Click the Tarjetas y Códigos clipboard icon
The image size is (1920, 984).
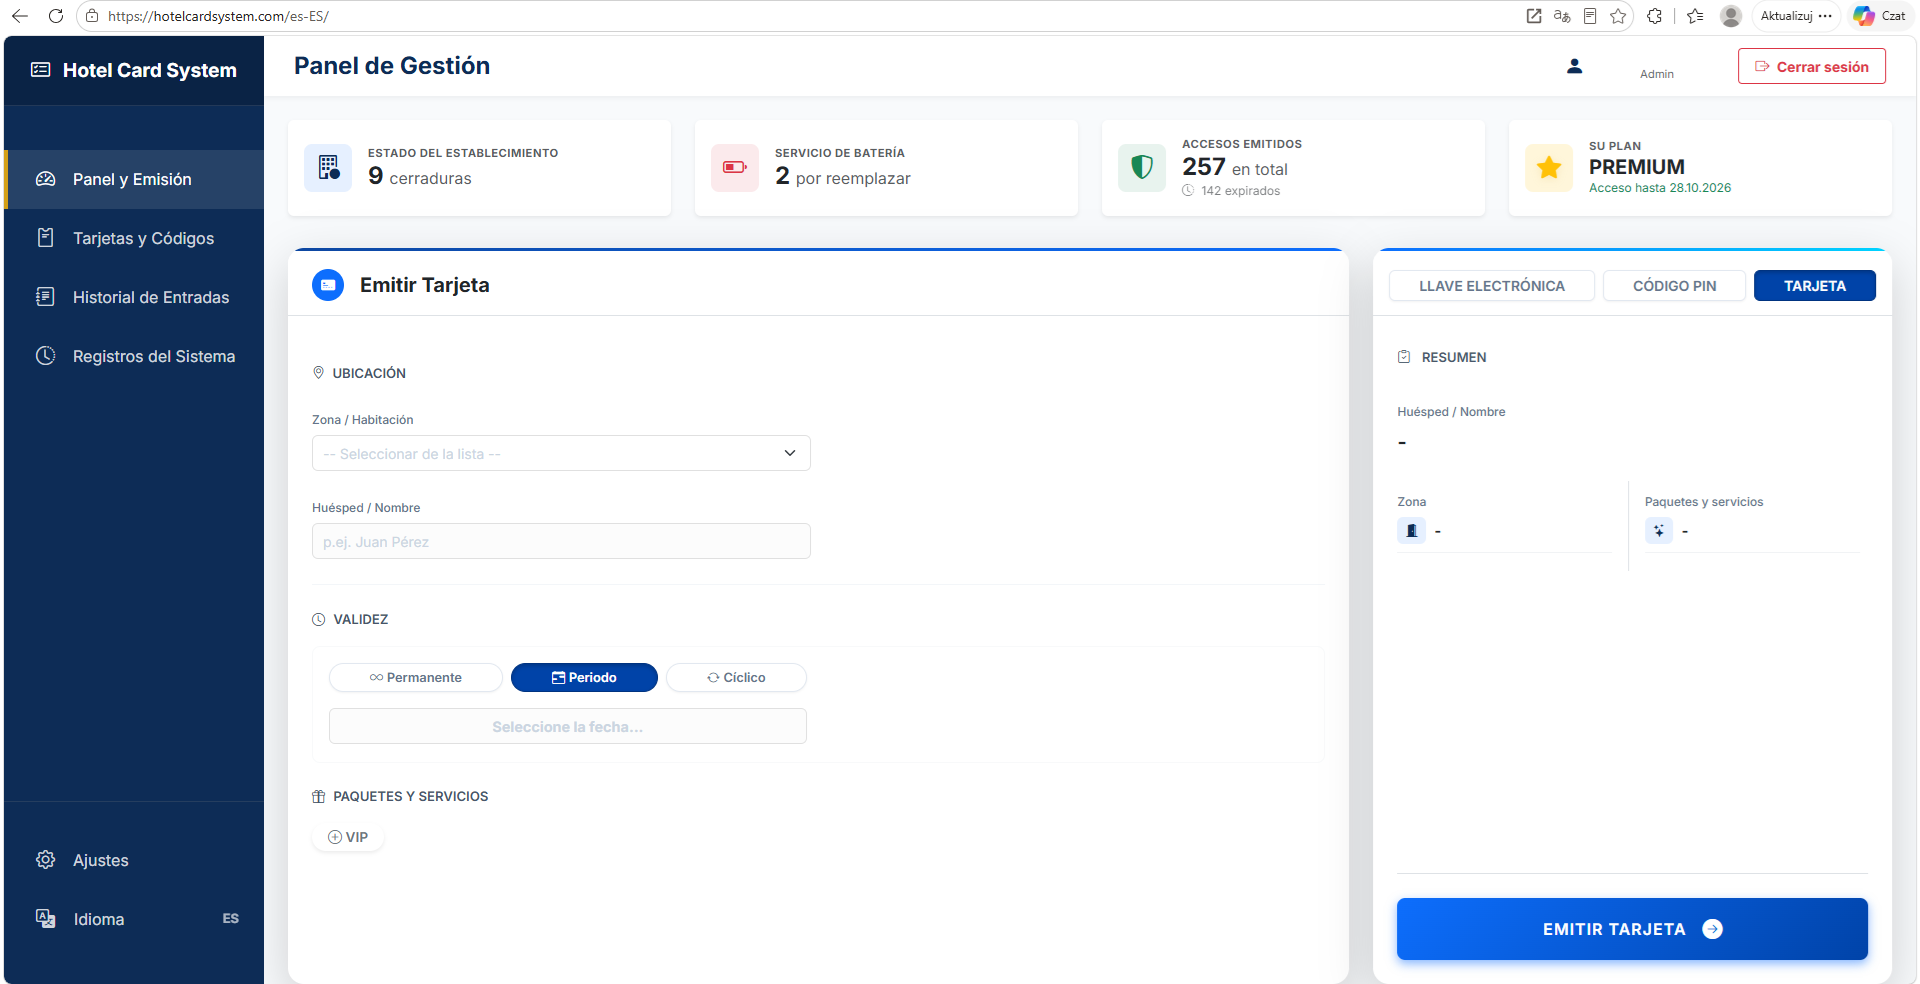coord(46,238)
